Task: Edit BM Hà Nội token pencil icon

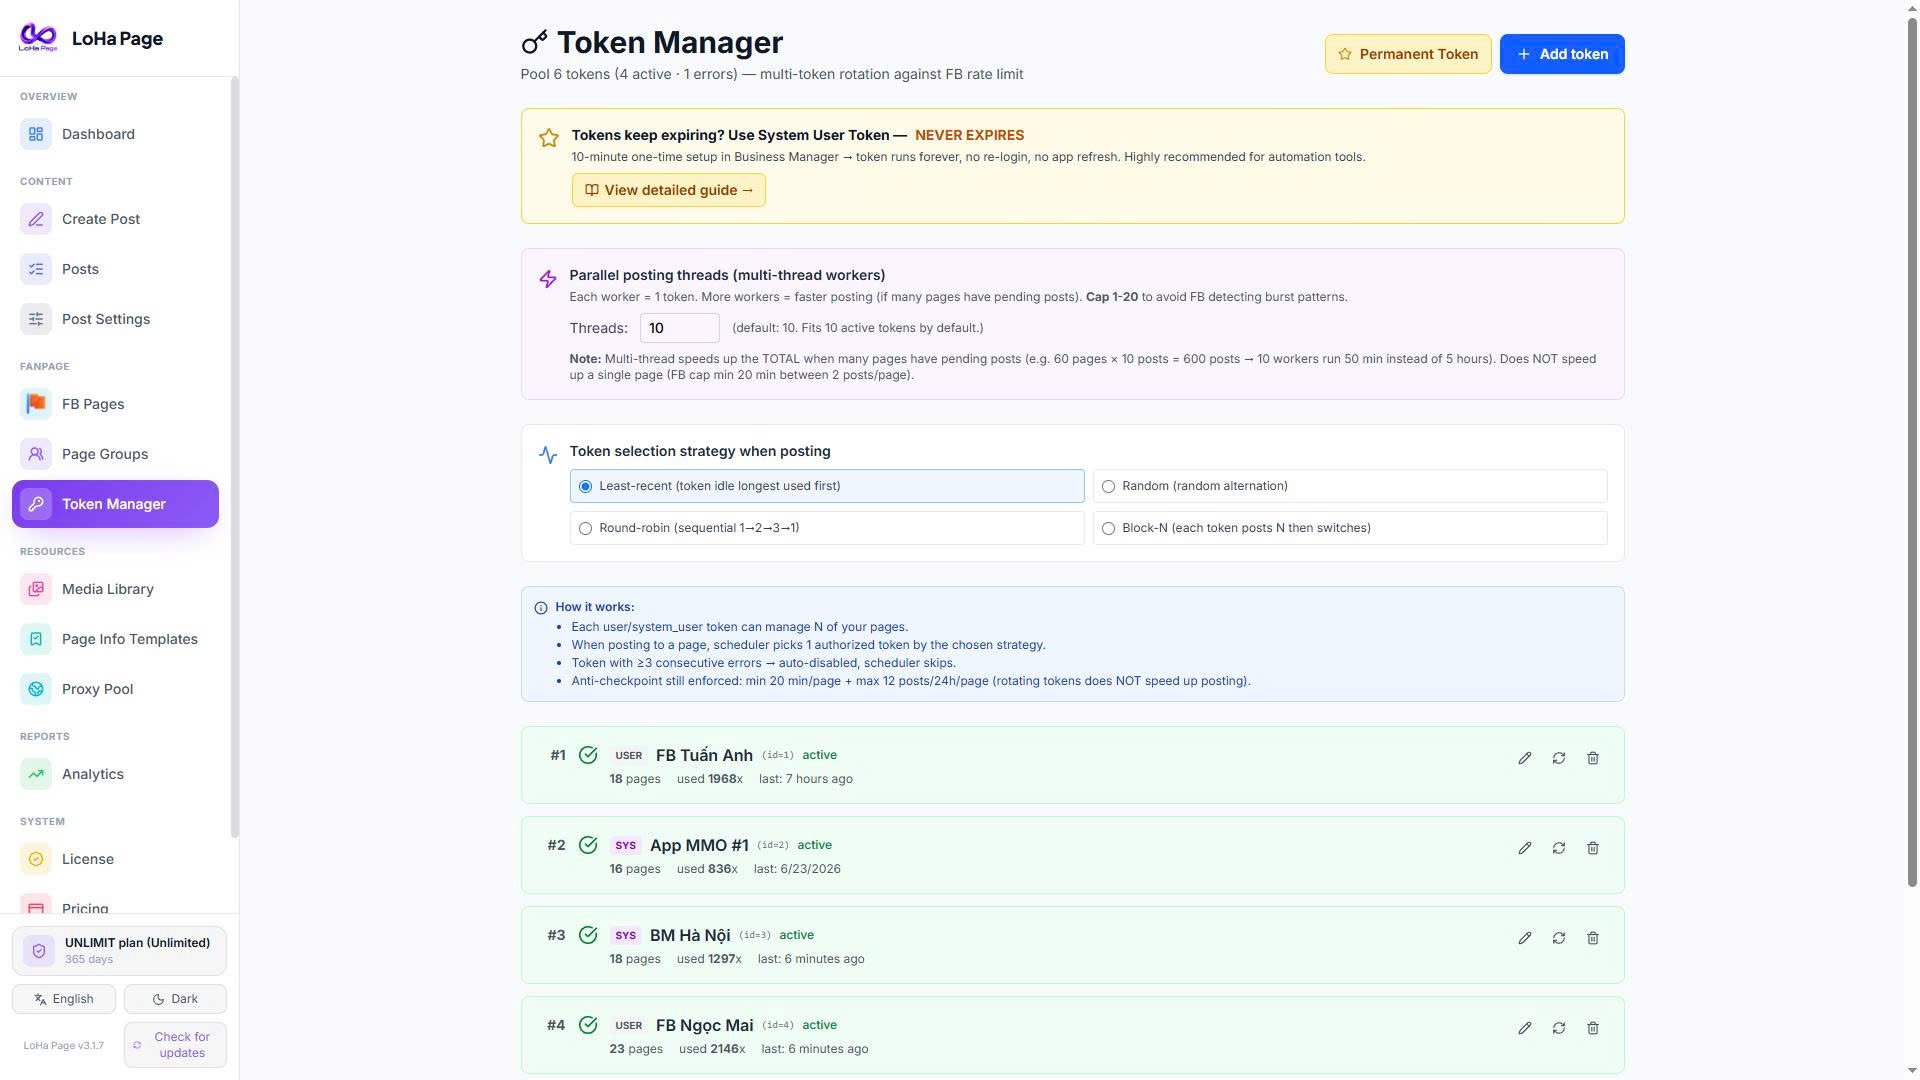Action: point(1525,938)
